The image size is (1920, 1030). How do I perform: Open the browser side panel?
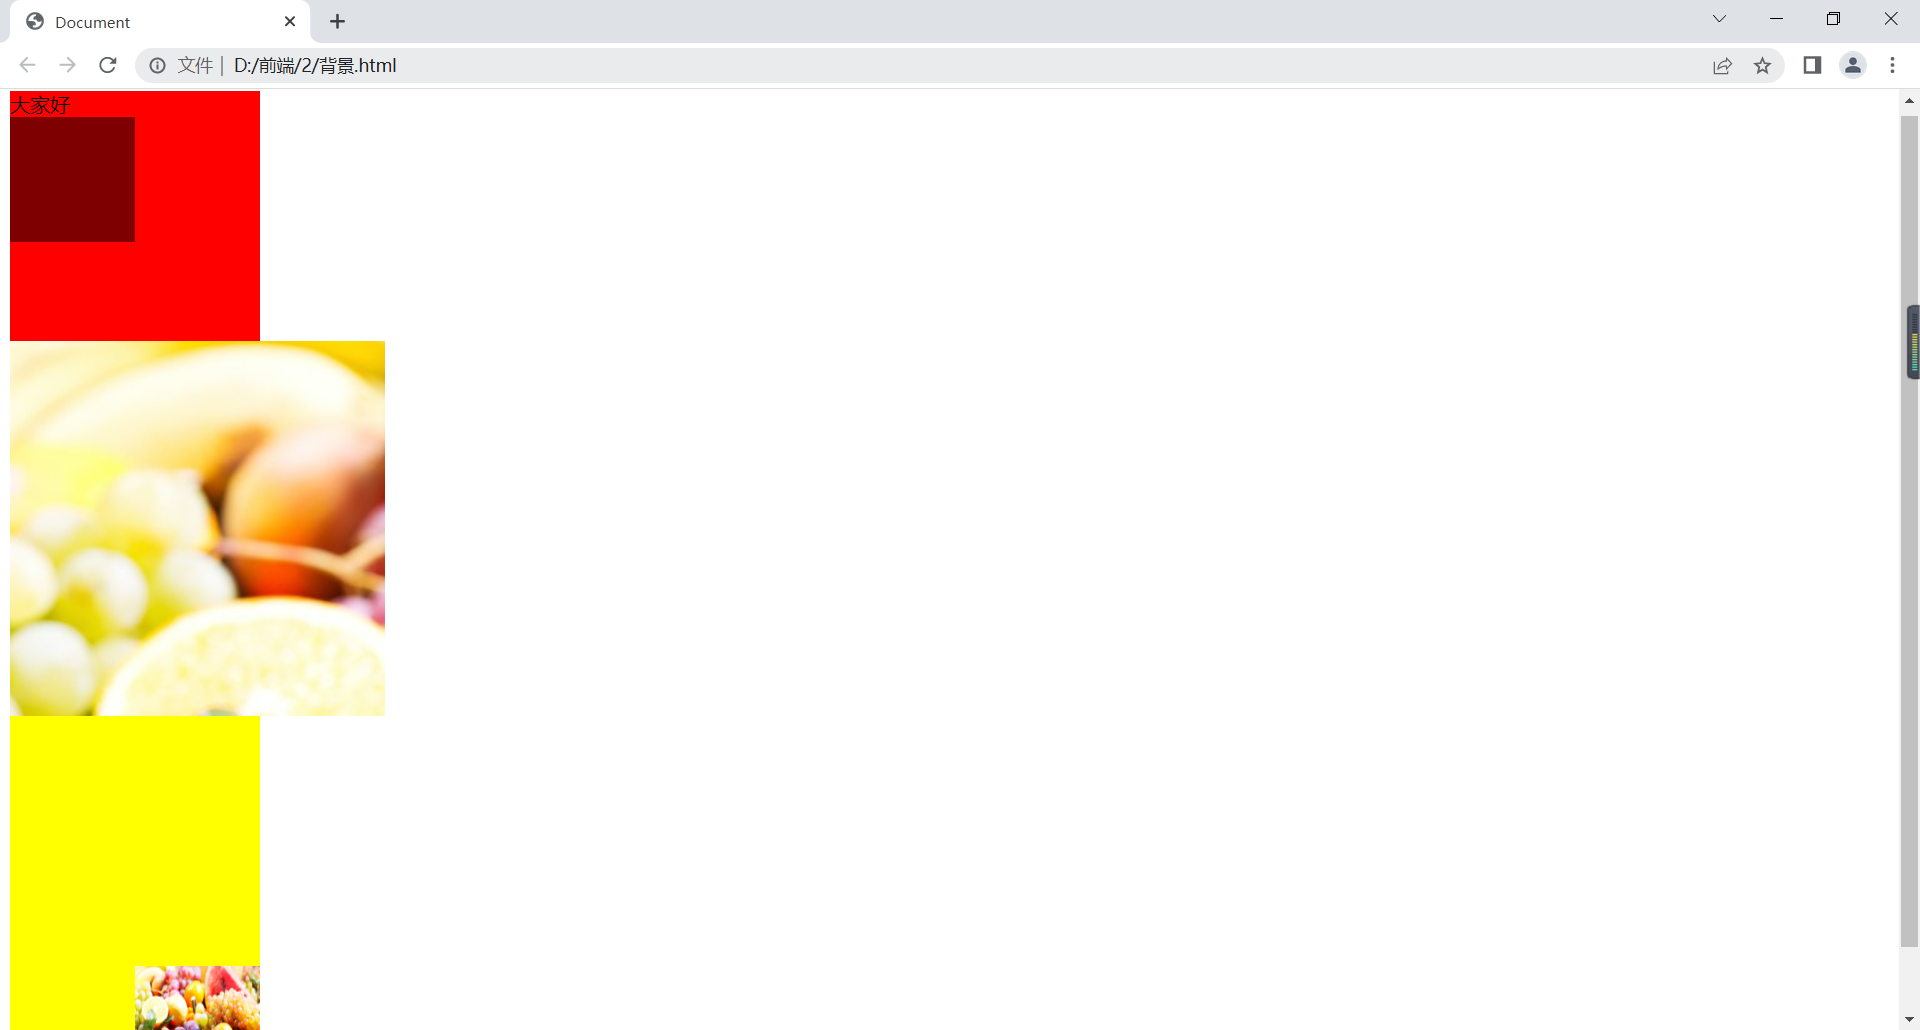tap(1812, 65)
